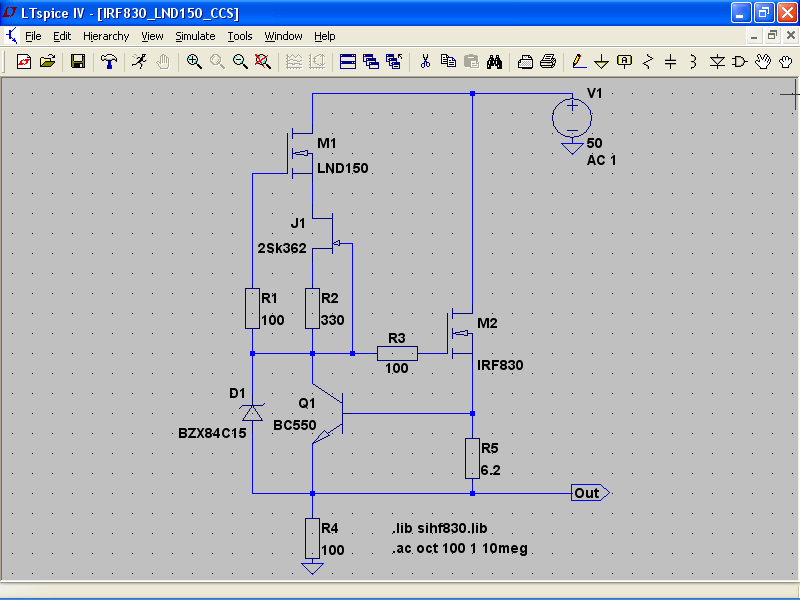Select the Zoom Out magnifier tool

(240, 62)
